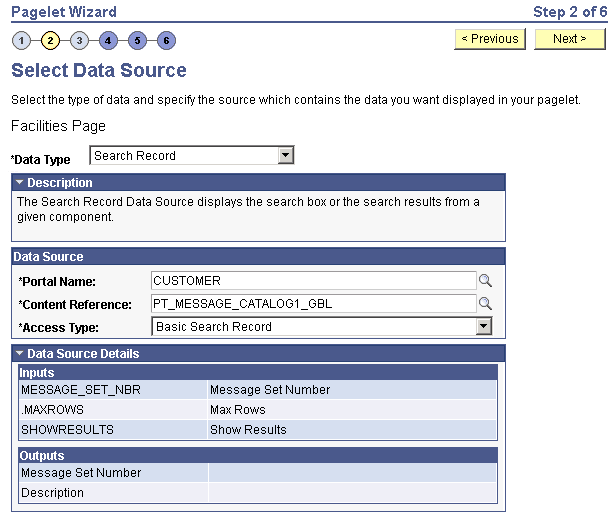
Task: Go to wizard step 1 circle
Action: click(x=21, y=41)
